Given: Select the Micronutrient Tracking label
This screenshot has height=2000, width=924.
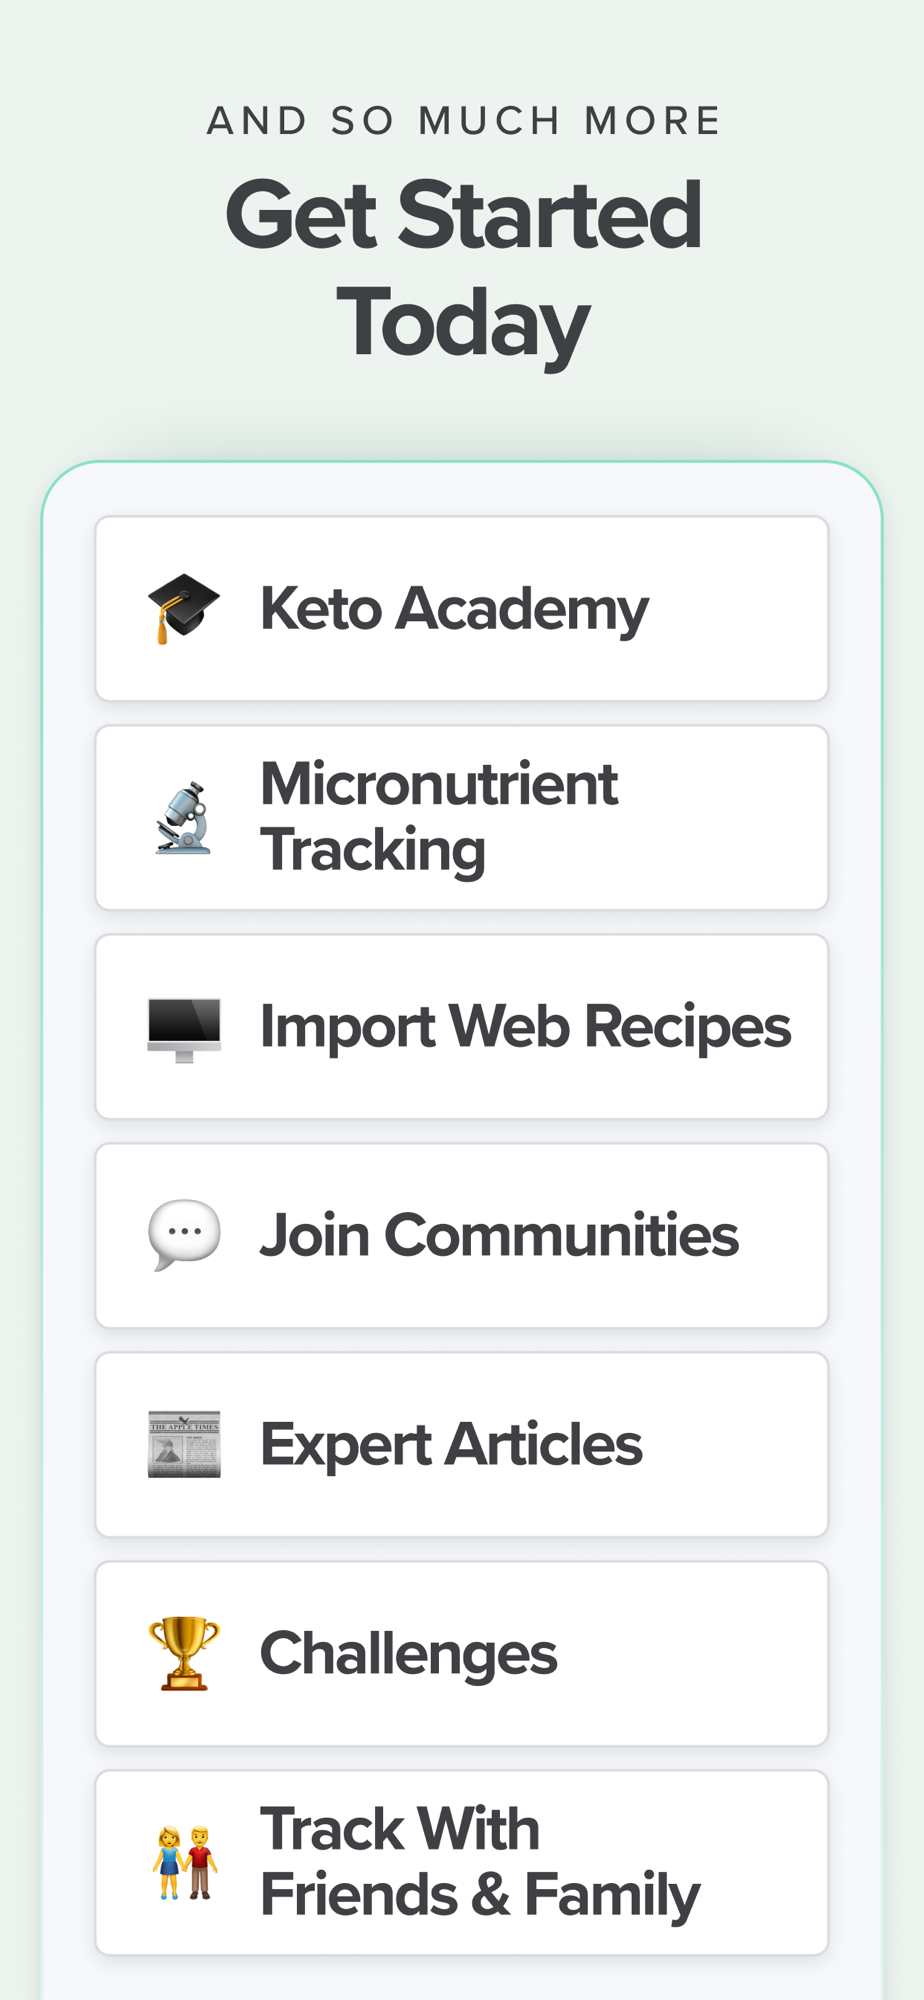Looking at the screenshot, I should coord(439,817).
